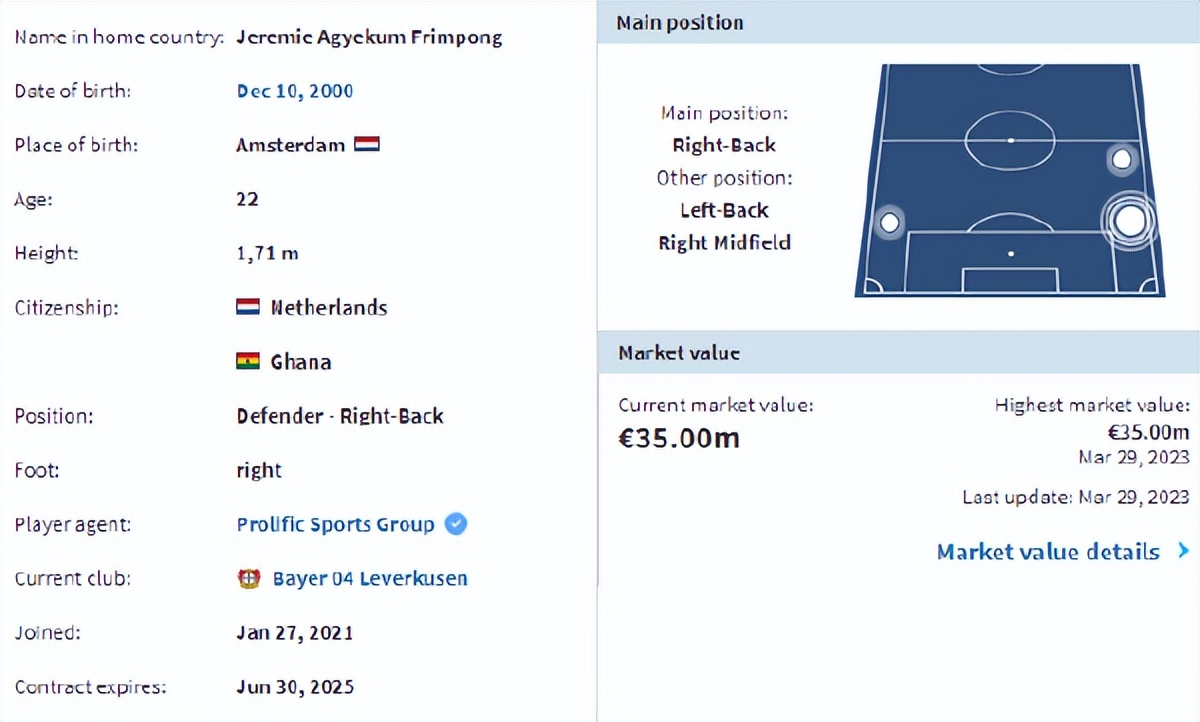Open the Bayer 04 Leverkusen club link
The image size is (1200, 722).
pos(369,578)
